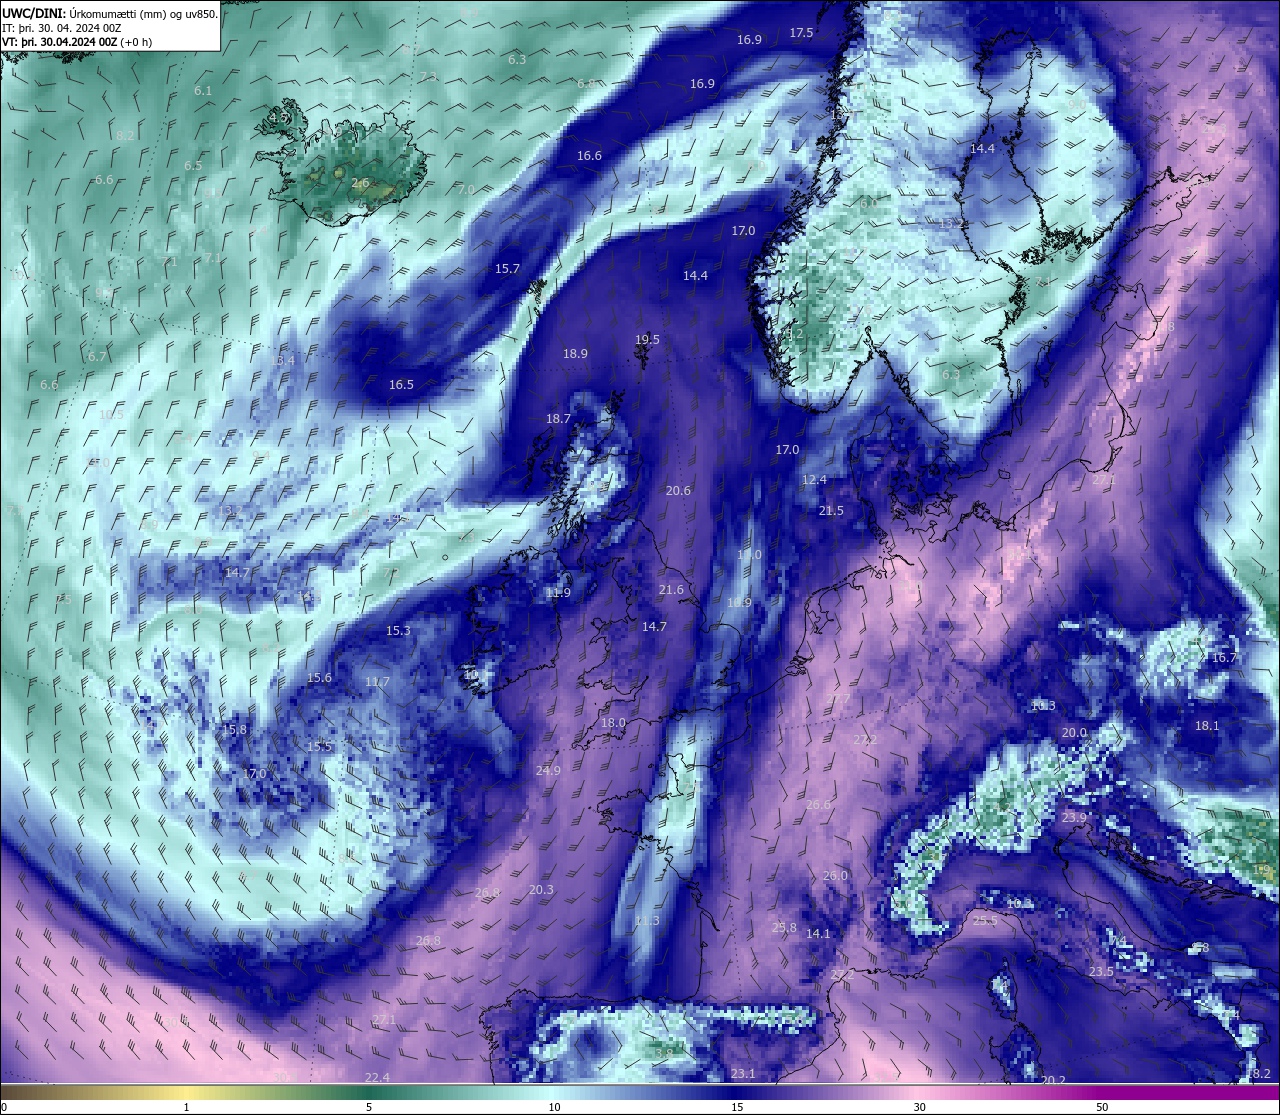Click the 23.5 value on the map
The image size is (1280, 1115).
click(1101, 972)
